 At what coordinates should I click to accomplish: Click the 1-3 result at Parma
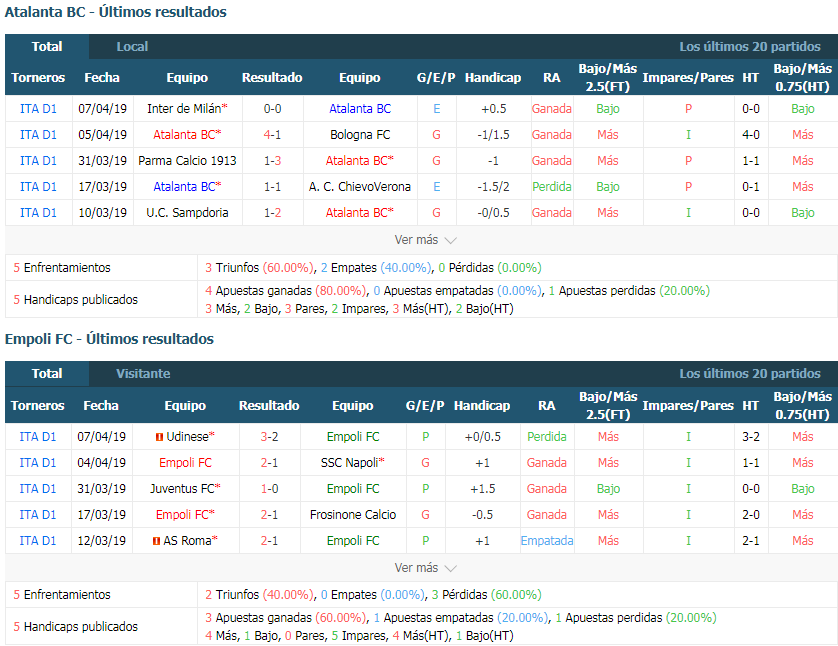272,160
